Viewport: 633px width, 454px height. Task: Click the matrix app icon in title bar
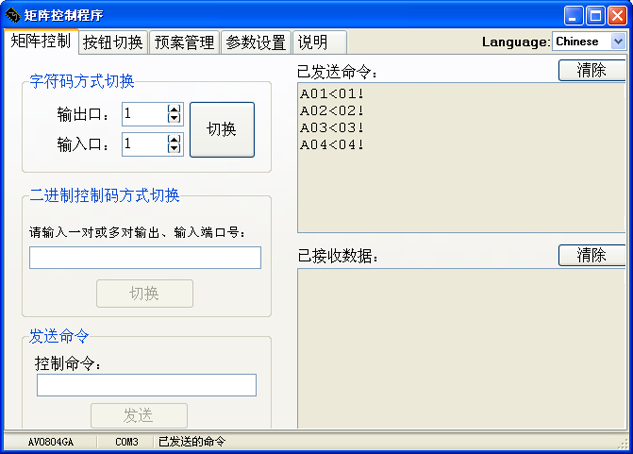pos(13,15)
